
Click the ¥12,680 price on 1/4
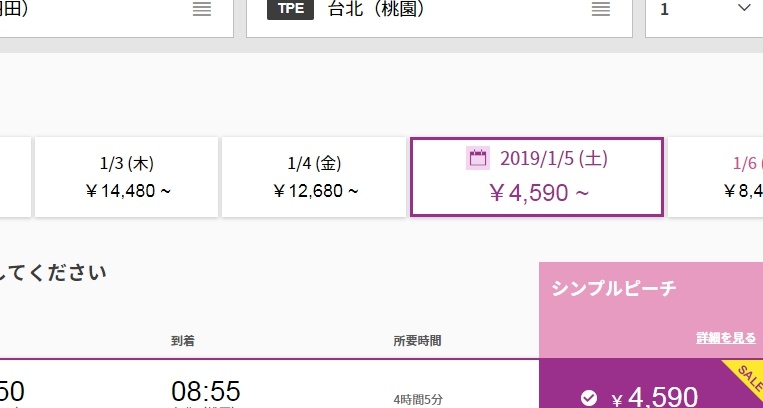(x=315, y=191)
